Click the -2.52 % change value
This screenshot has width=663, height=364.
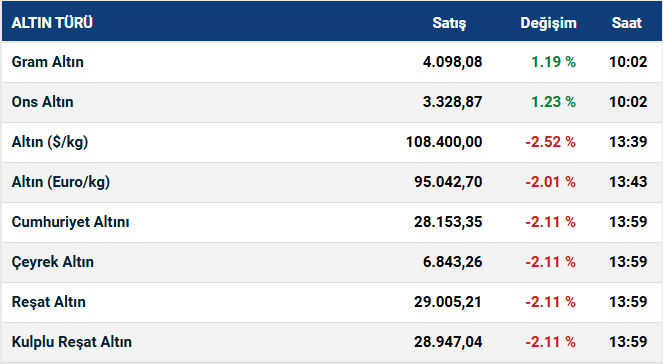tap(551, 142)
